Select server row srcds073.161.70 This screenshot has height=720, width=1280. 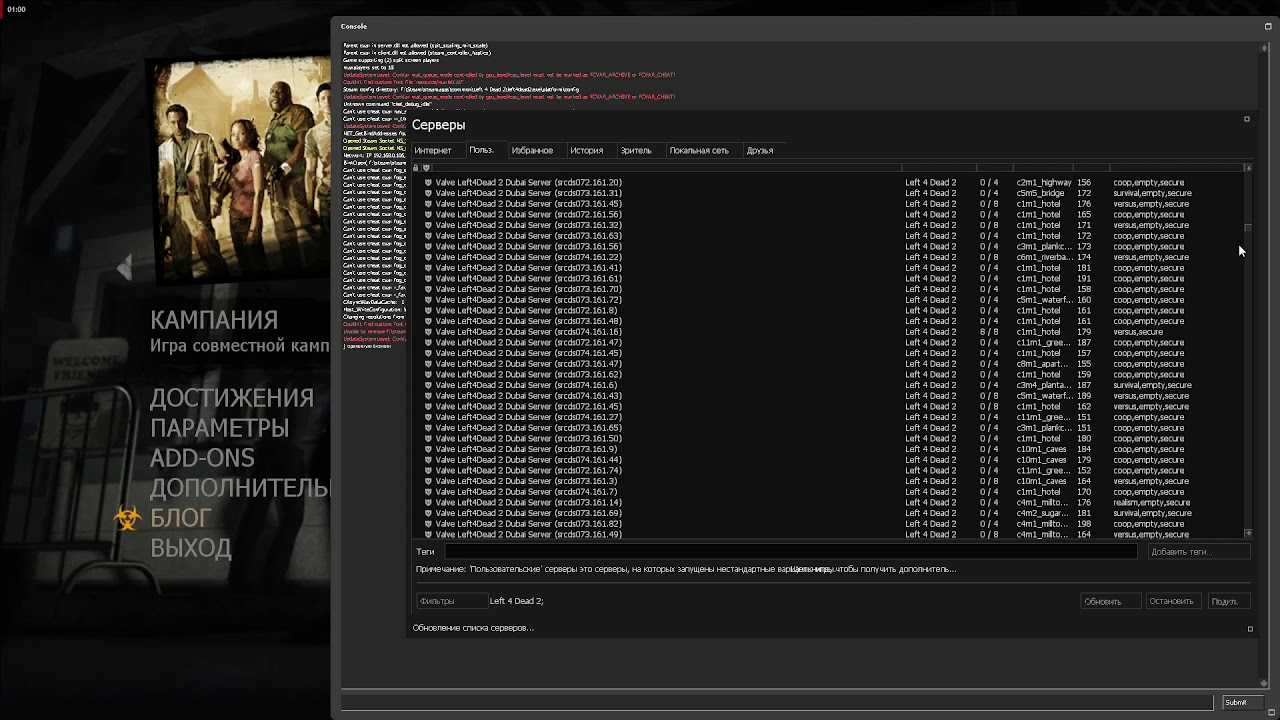830,289
